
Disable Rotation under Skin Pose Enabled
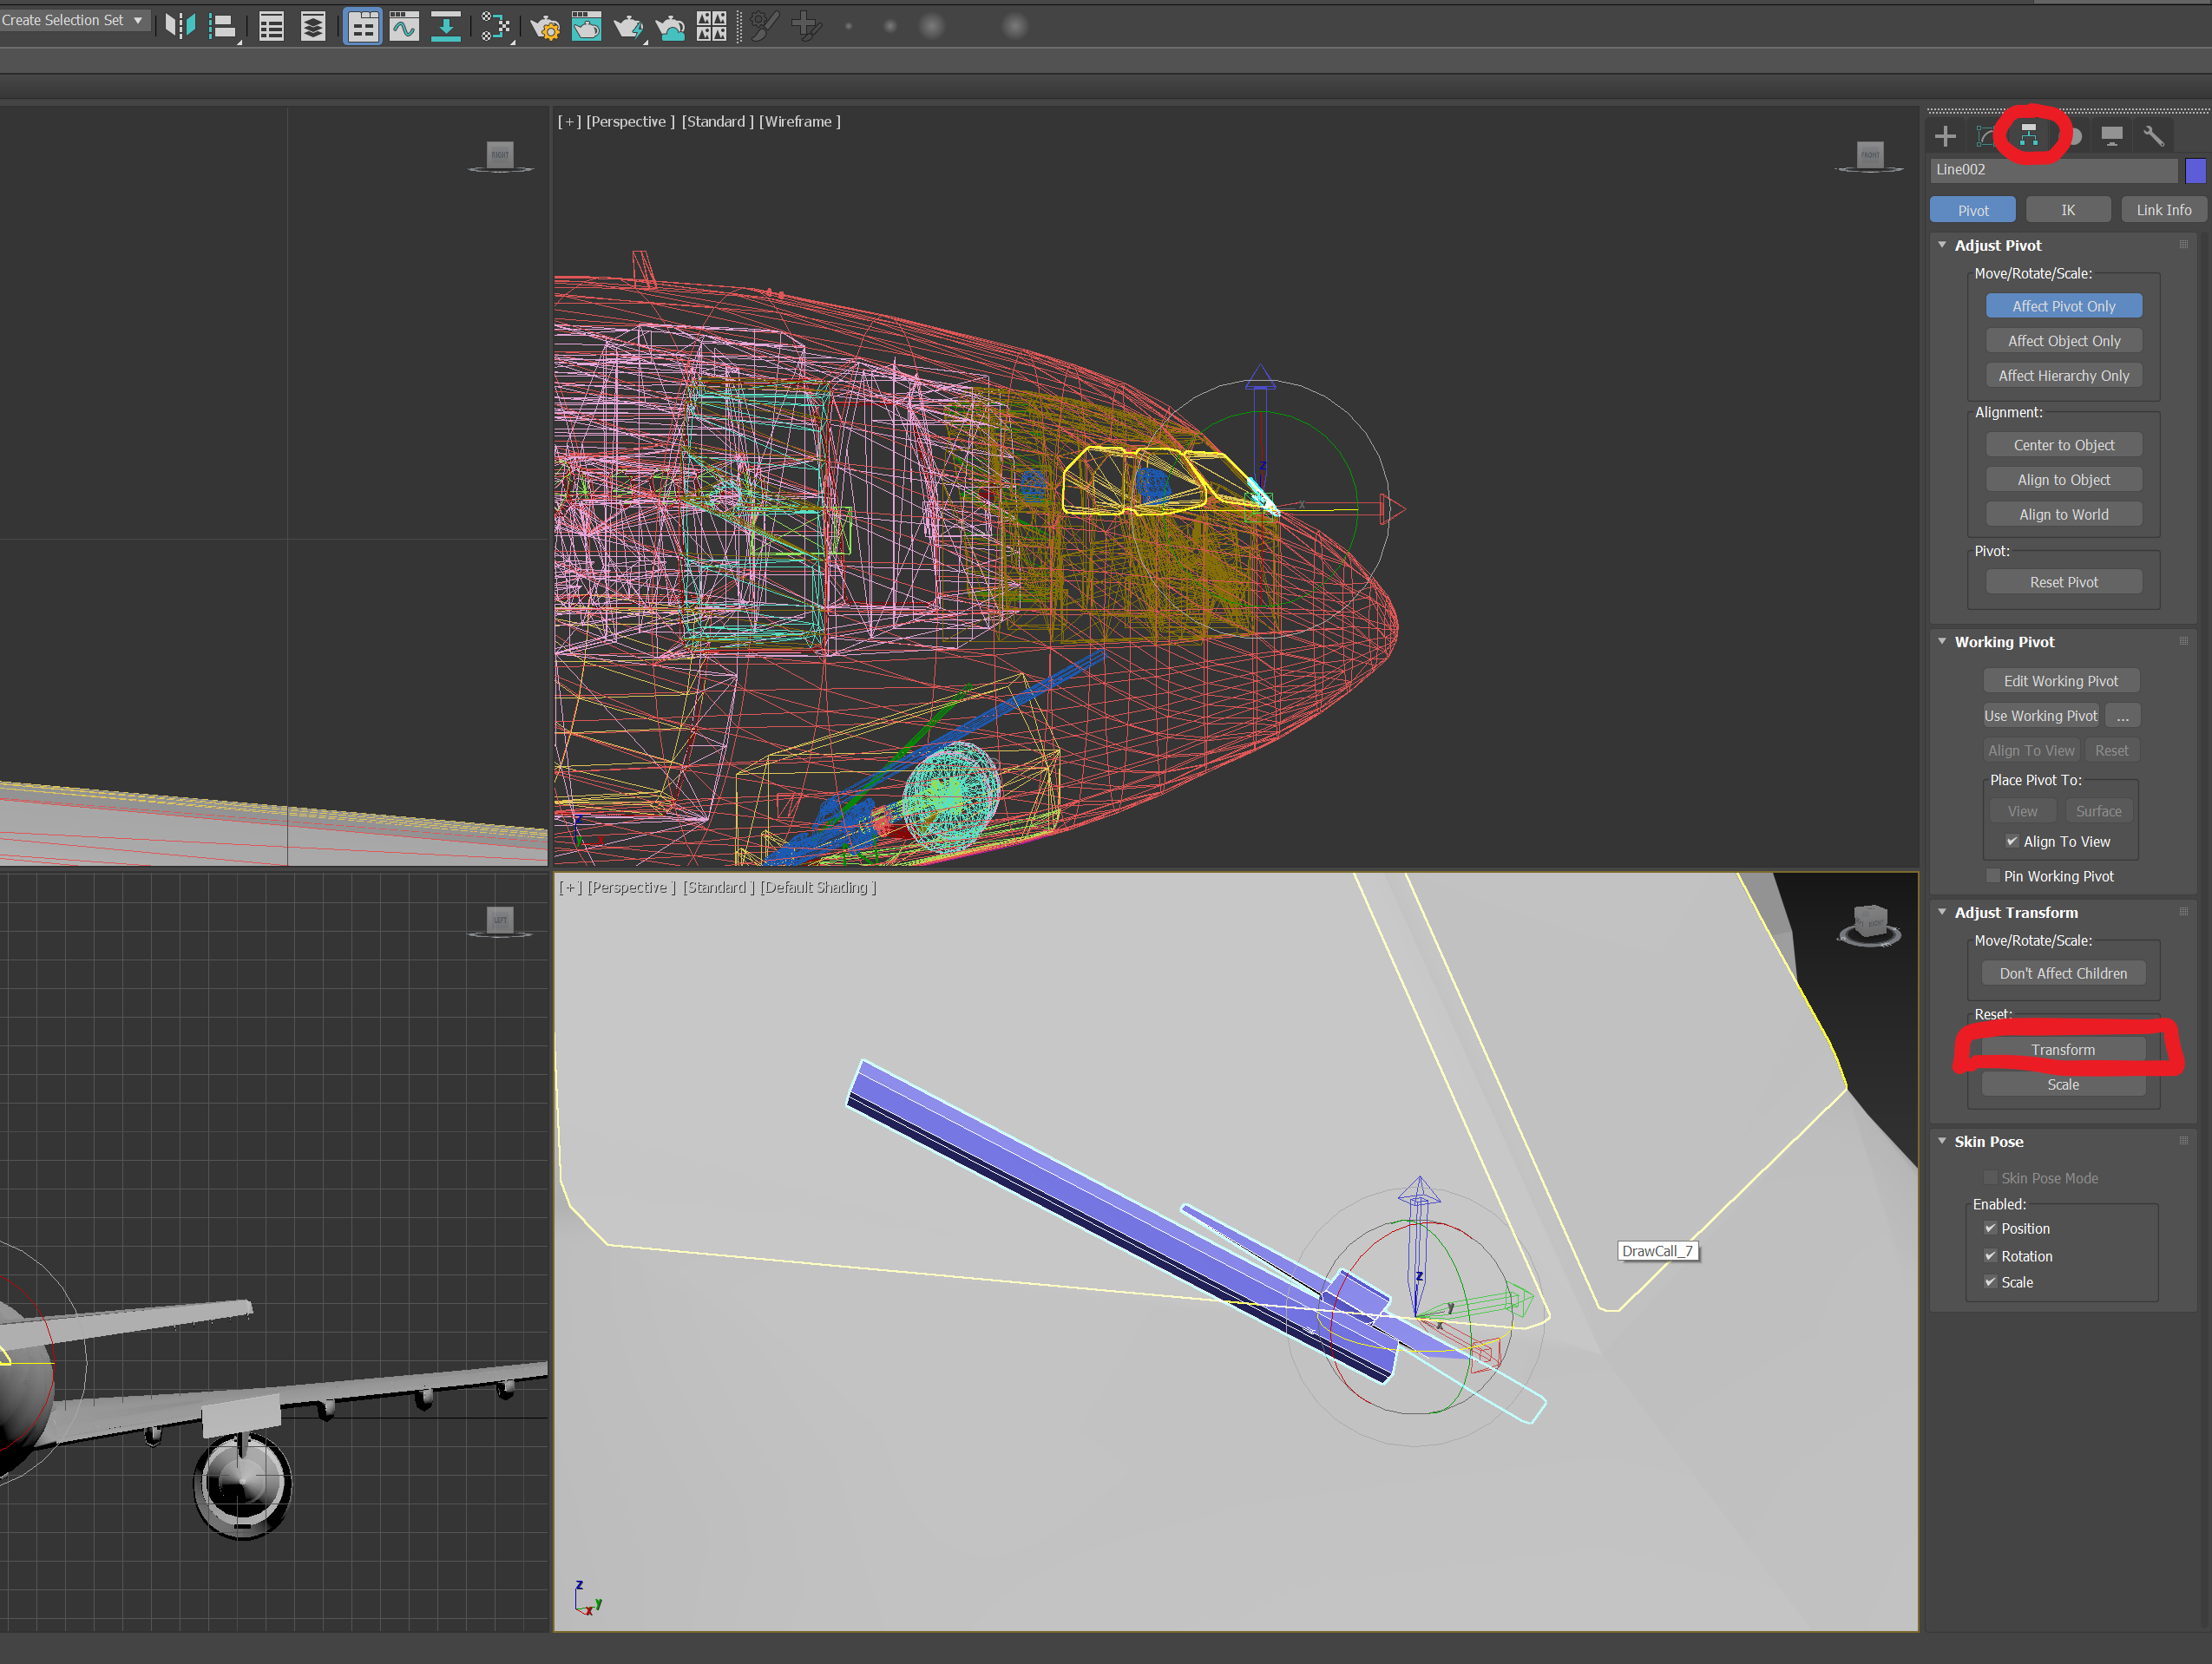[1991, 1256]
